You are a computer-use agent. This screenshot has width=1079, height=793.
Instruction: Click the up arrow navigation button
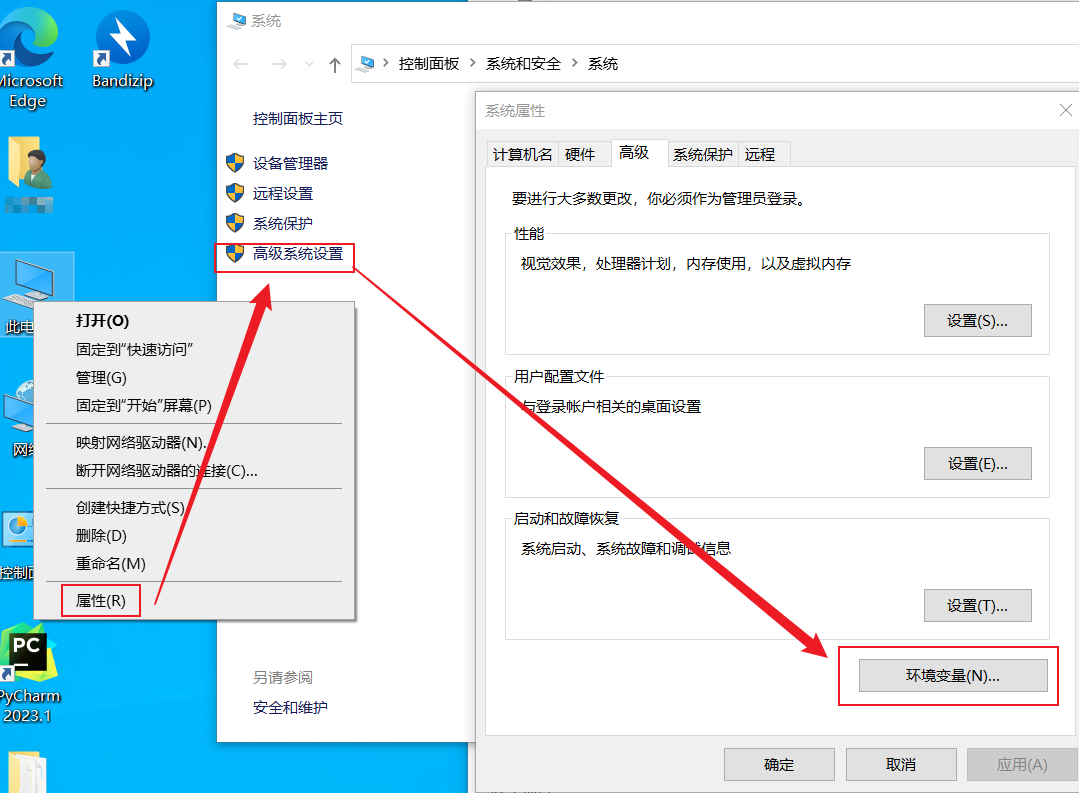(x=335, y=64)
